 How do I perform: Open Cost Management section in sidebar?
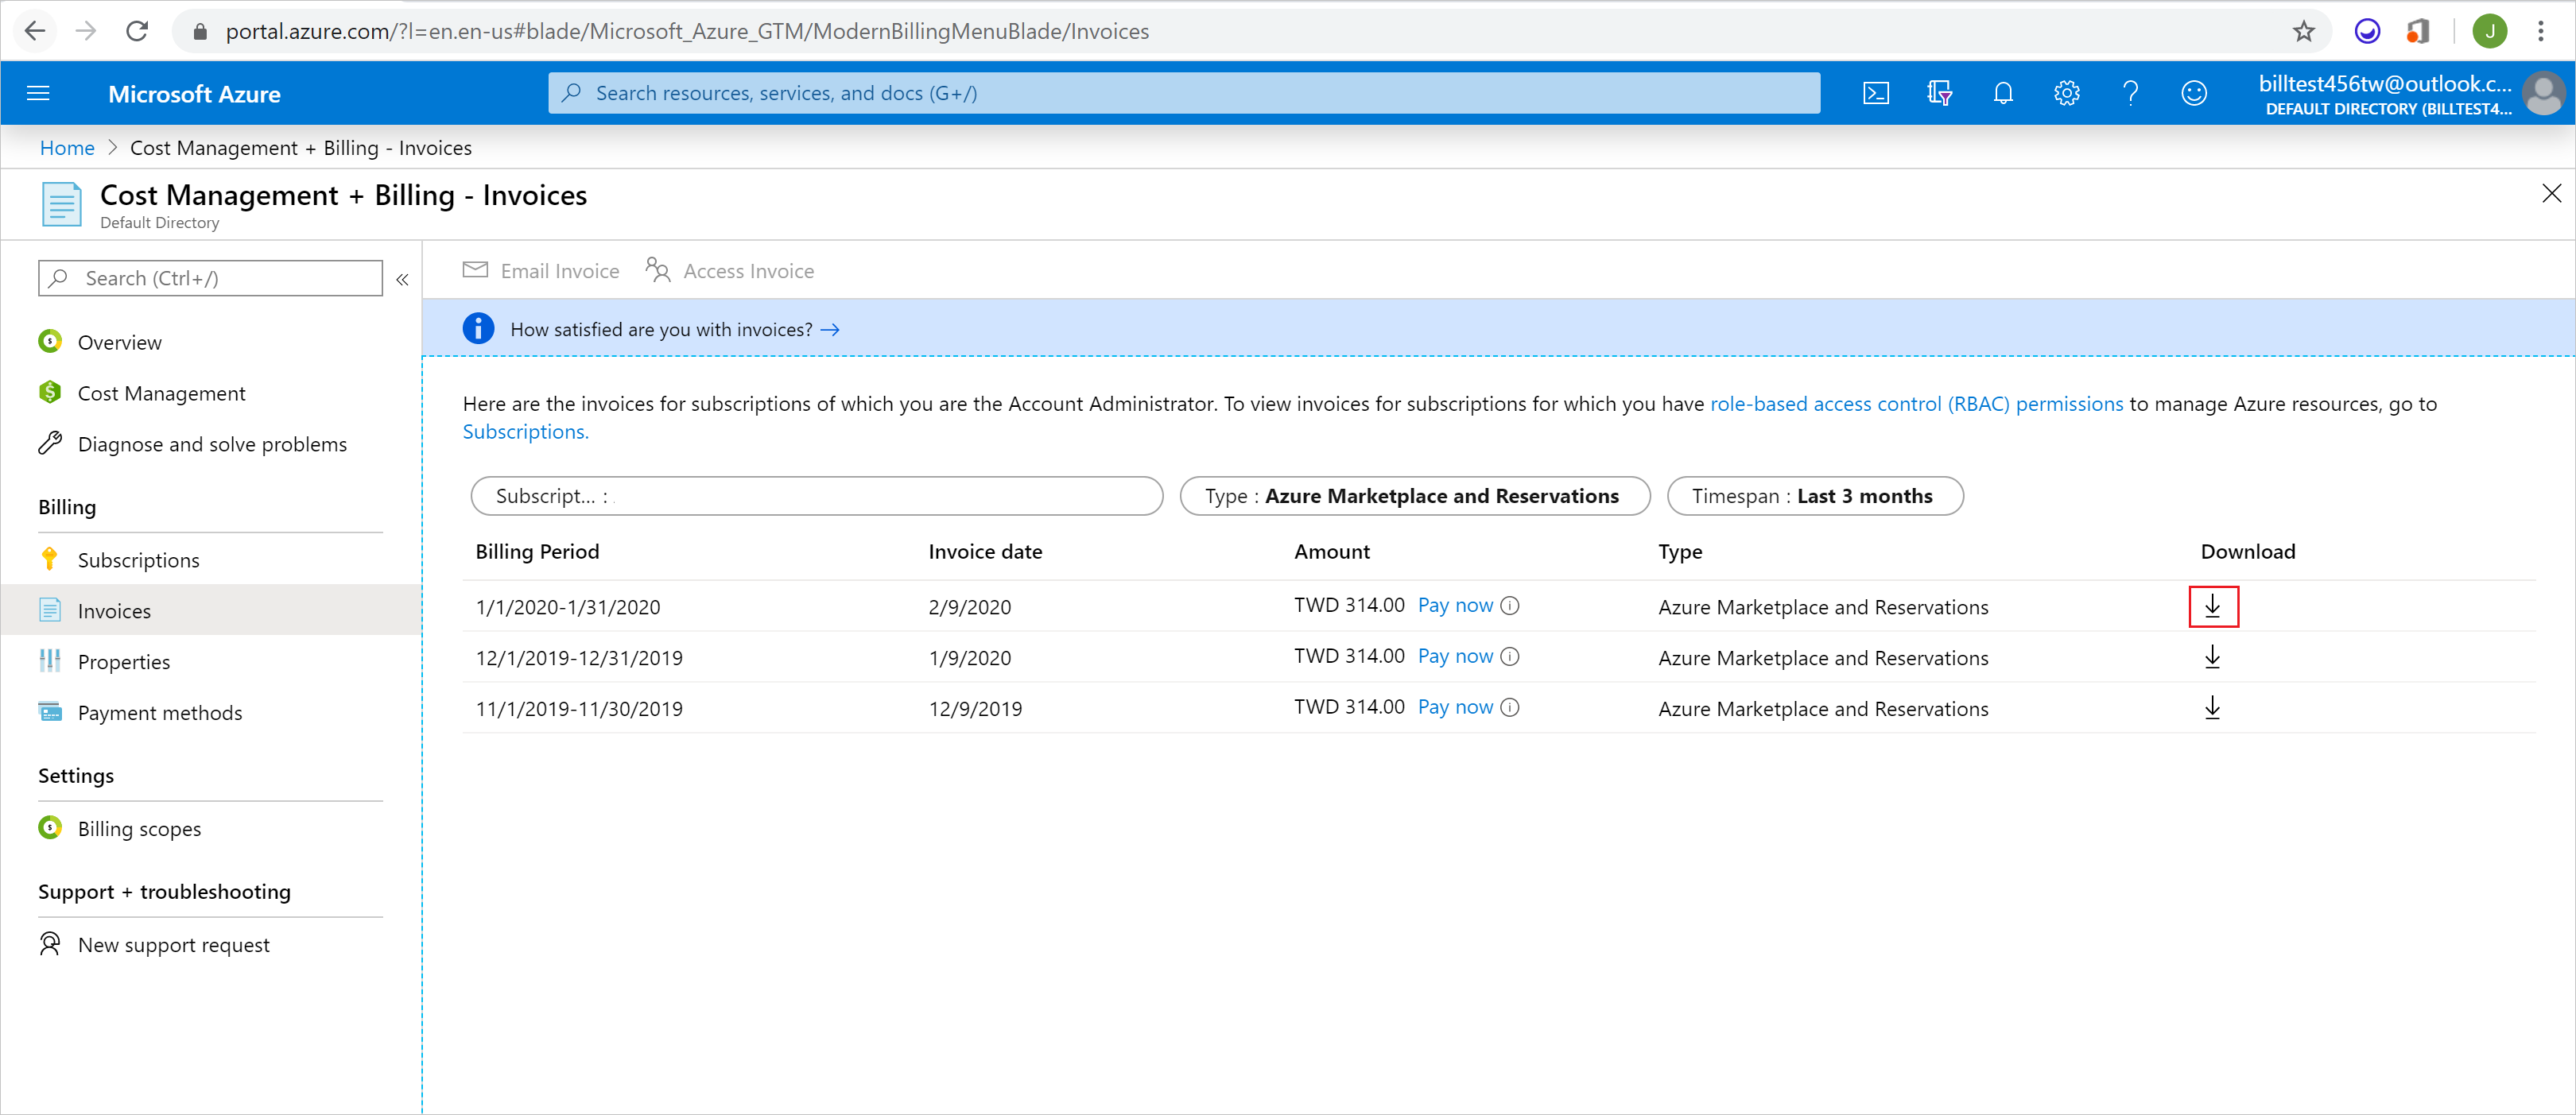pyautogui.click(x=161, y=393)
